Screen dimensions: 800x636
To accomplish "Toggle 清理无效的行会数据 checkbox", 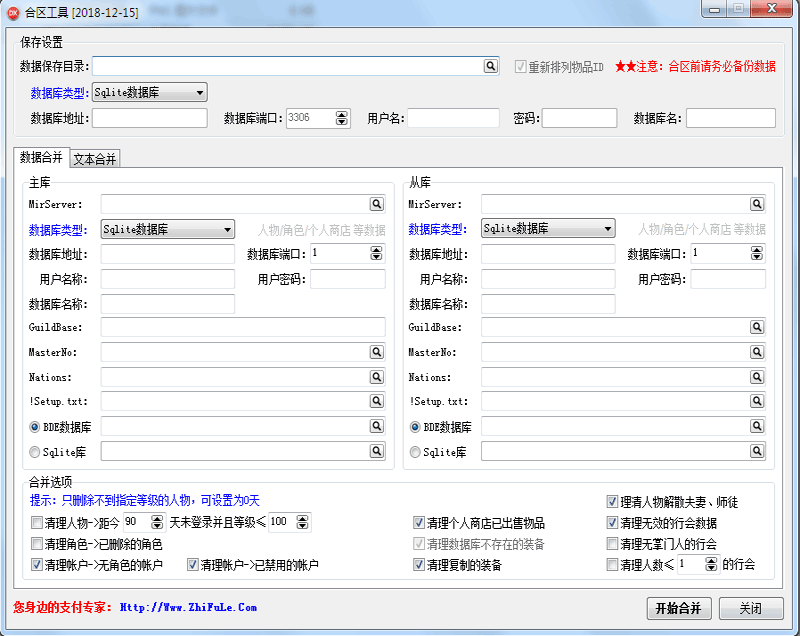I will click(x=612, y=522).
